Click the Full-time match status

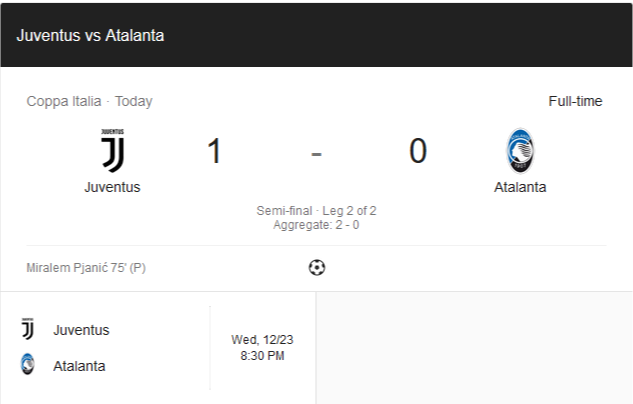575,101
